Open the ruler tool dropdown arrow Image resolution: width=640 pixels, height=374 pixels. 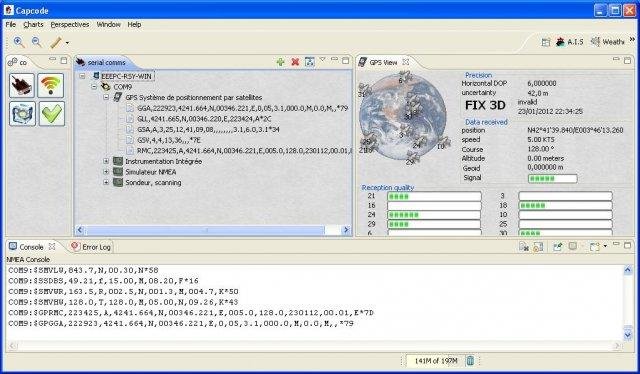click(x=67, y=42)
